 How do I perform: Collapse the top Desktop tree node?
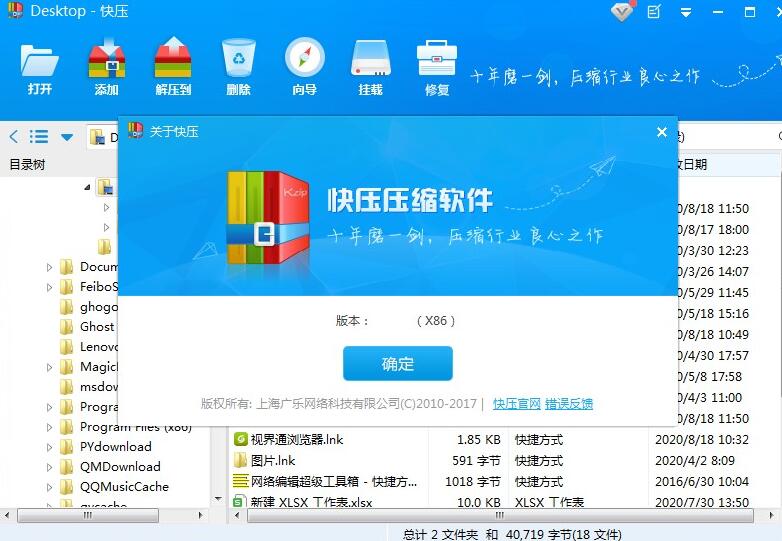(x=87, y=187)
